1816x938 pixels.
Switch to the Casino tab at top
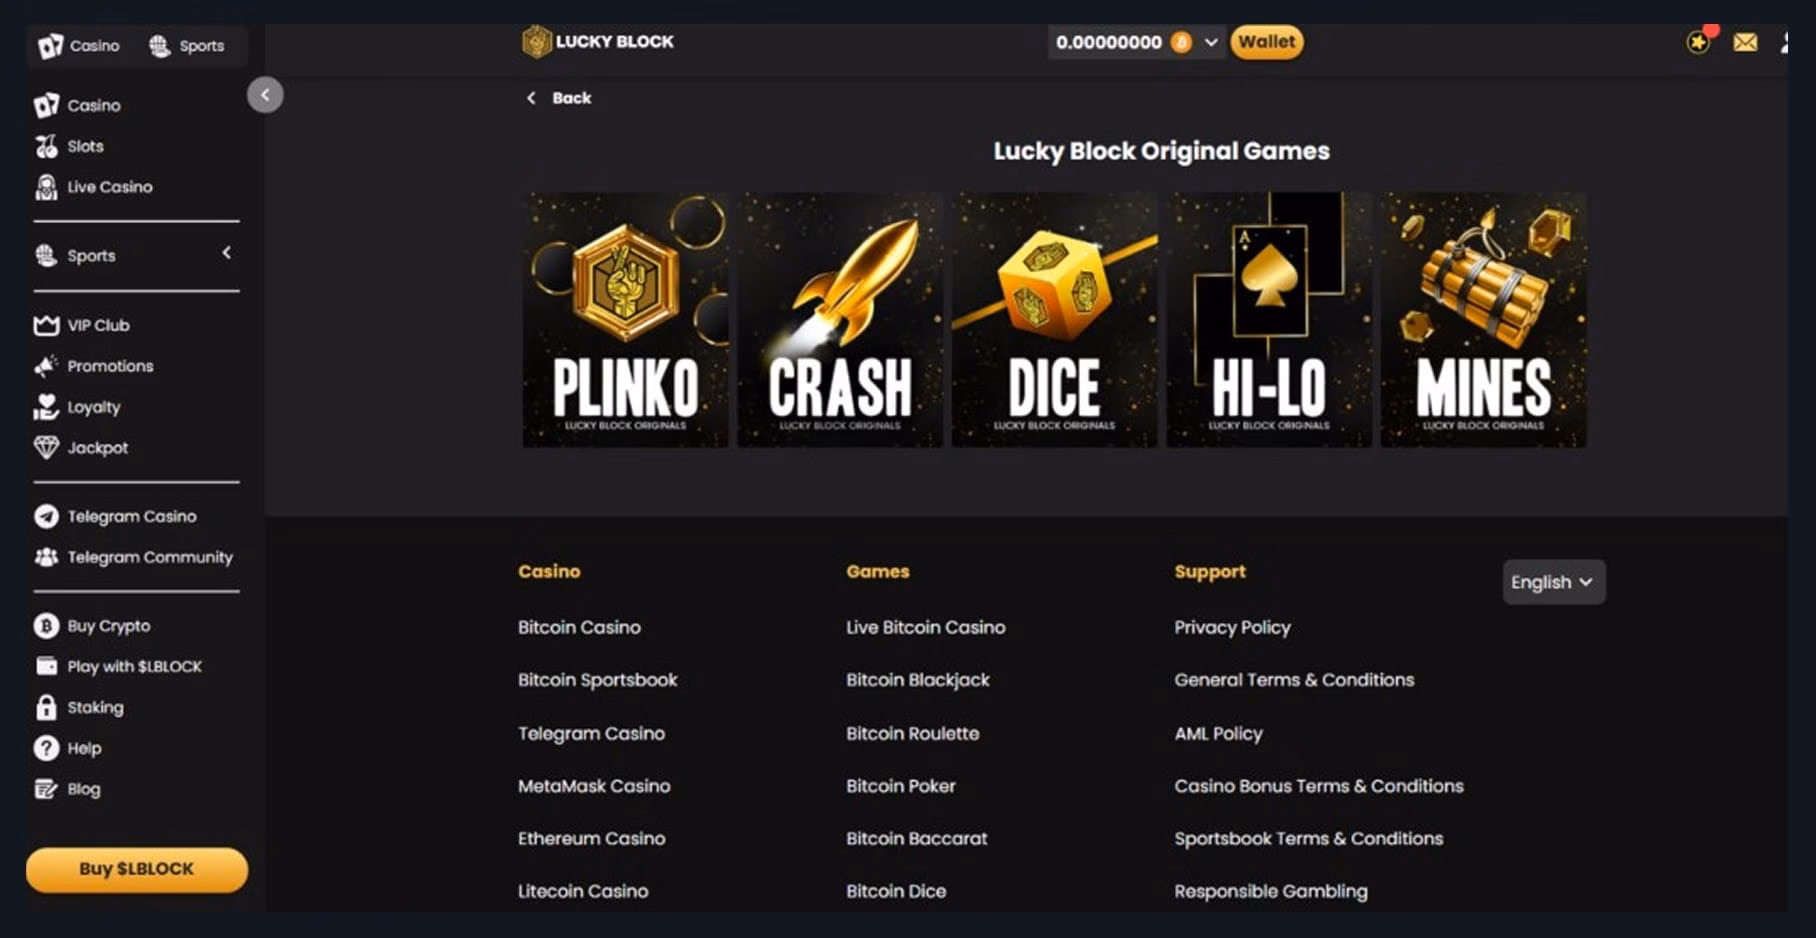point(79,46)
